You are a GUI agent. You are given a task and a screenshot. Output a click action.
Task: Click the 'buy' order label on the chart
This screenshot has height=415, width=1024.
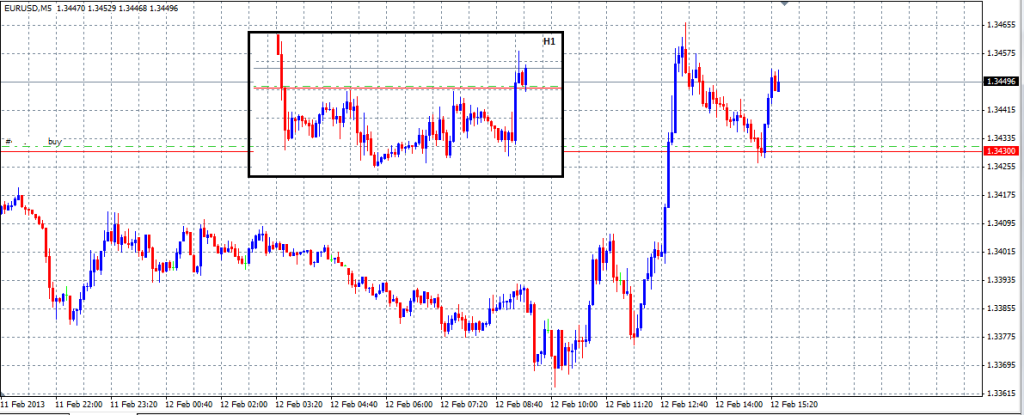[x=55, y=142]
